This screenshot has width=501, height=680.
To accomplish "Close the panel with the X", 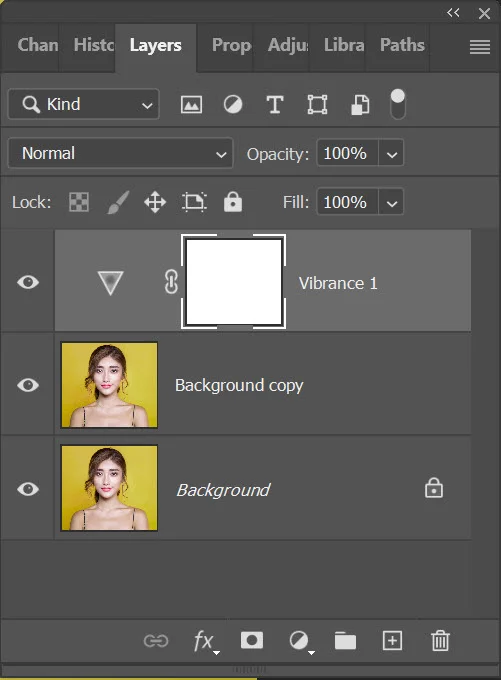I will pos(484,13).
